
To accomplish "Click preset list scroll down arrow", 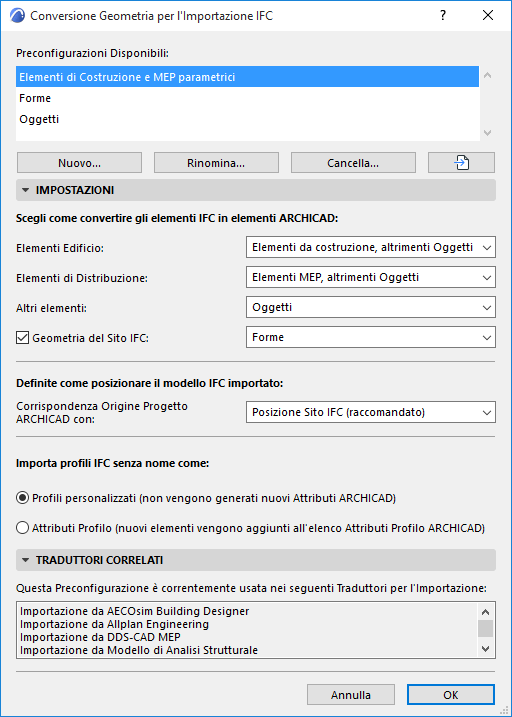I will [x=487, y=133].
